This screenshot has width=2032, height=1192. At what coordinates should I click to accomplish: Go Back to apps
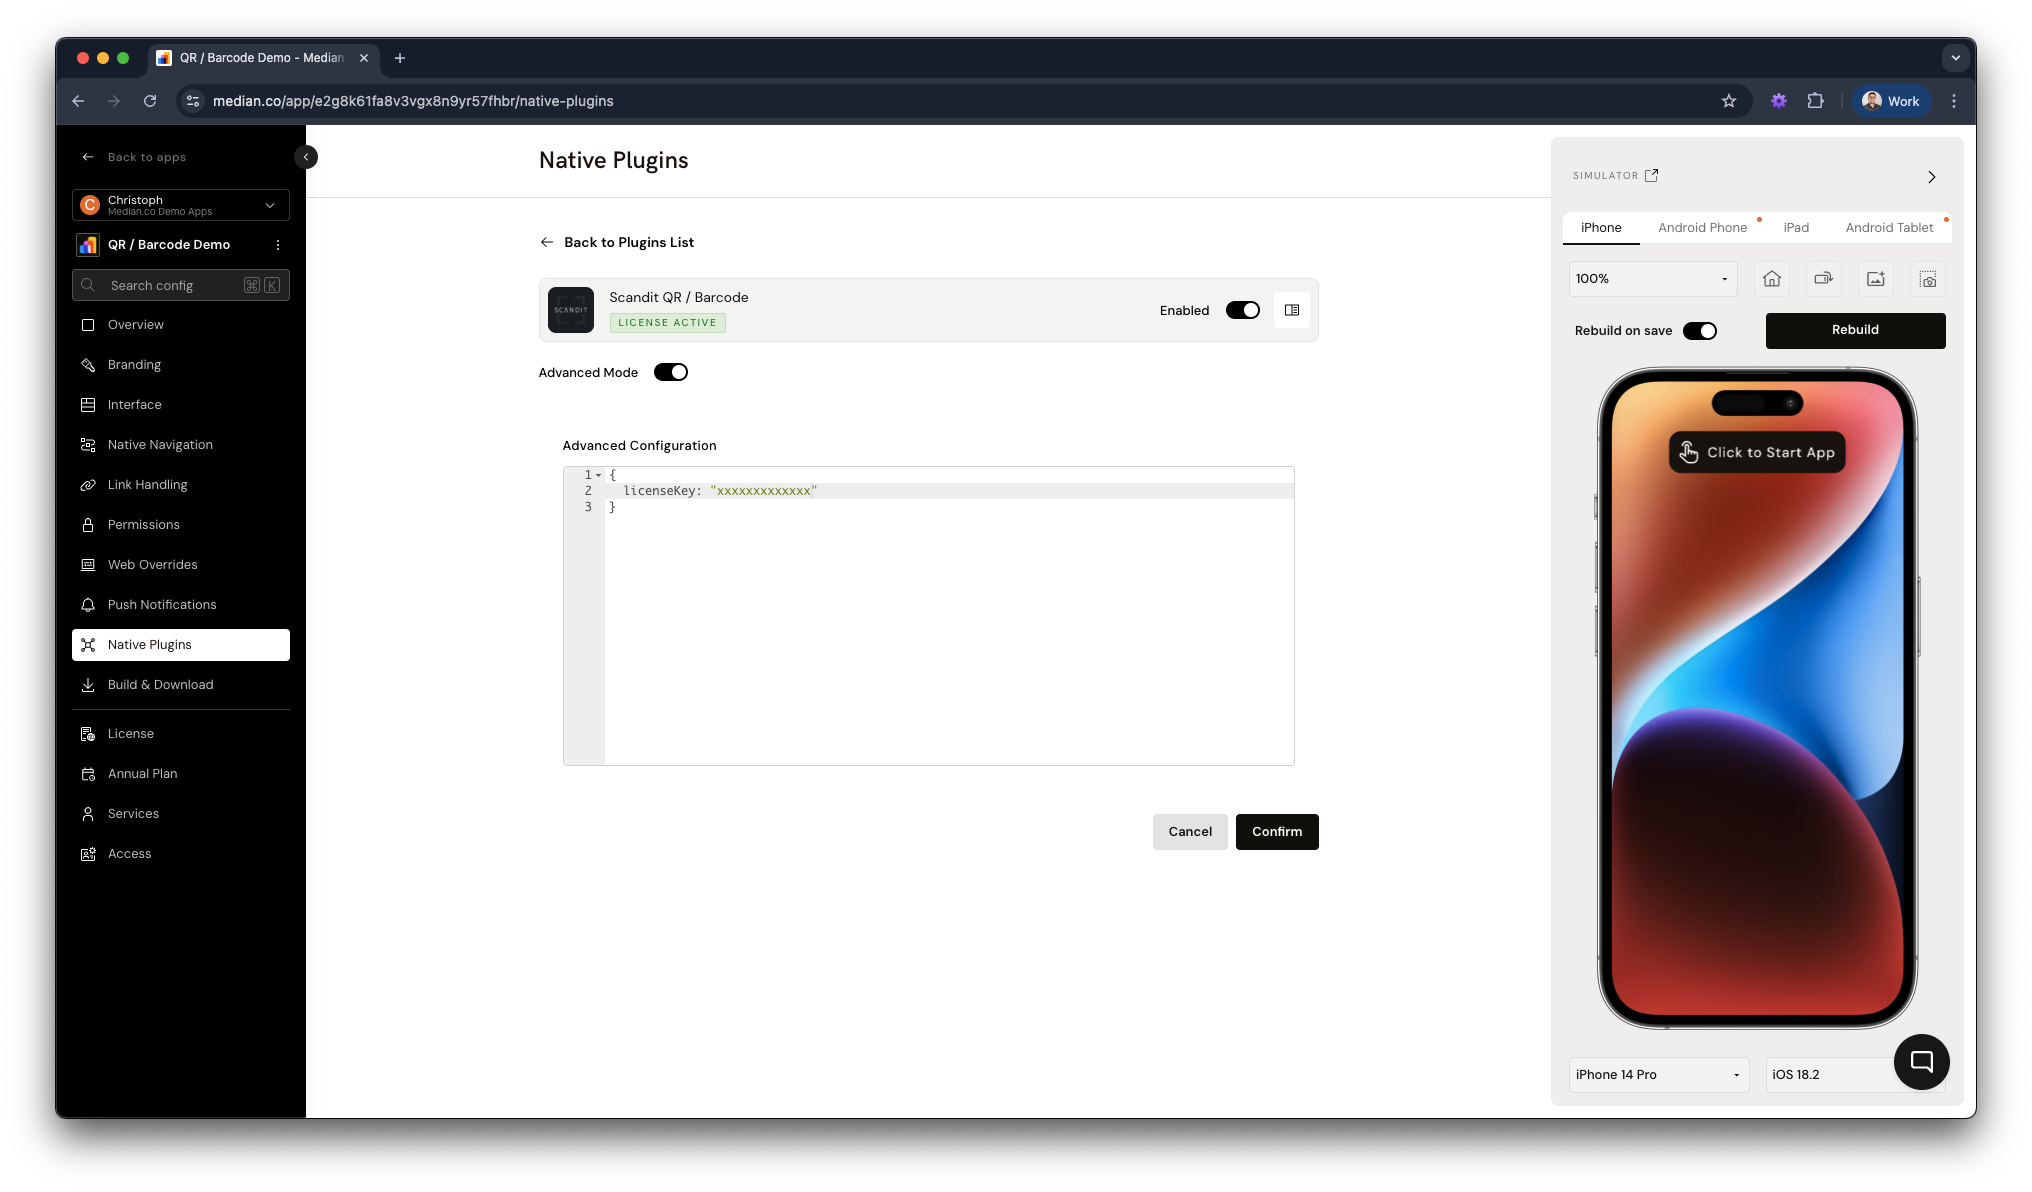click(134, 157)
